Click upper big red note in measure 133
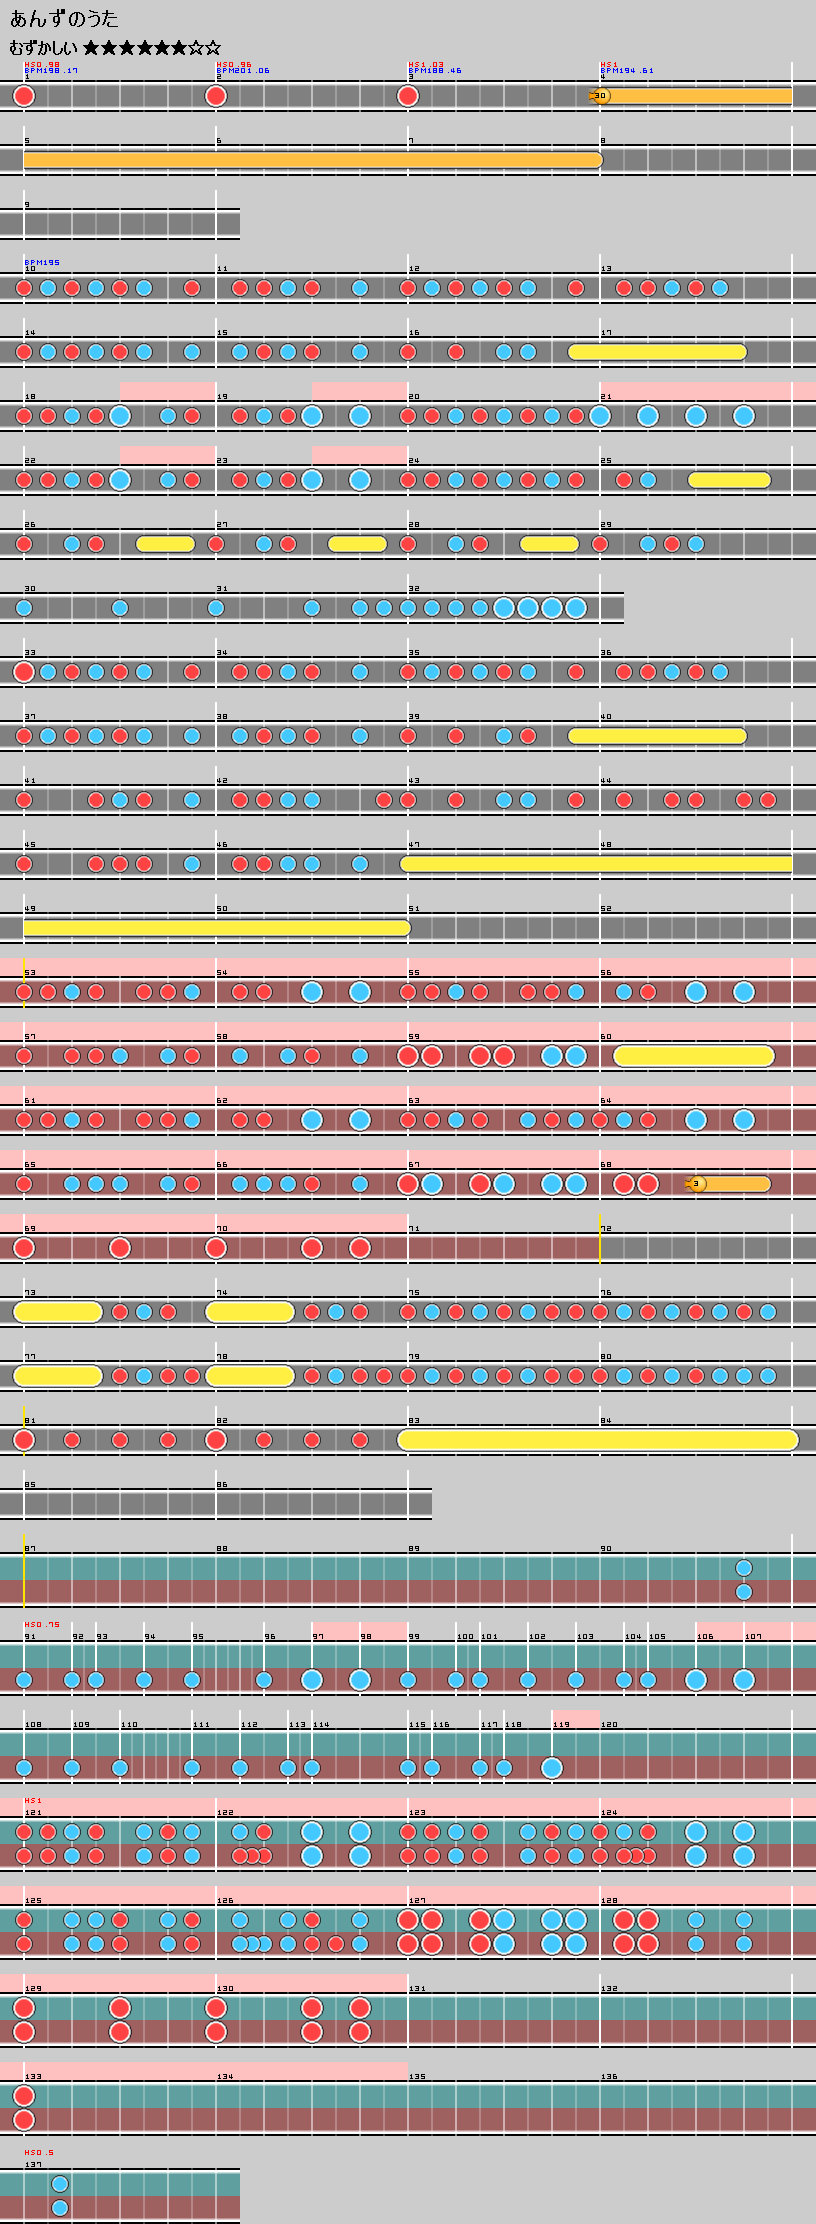The image size is (816, 2224). (x=24, y=2096)
